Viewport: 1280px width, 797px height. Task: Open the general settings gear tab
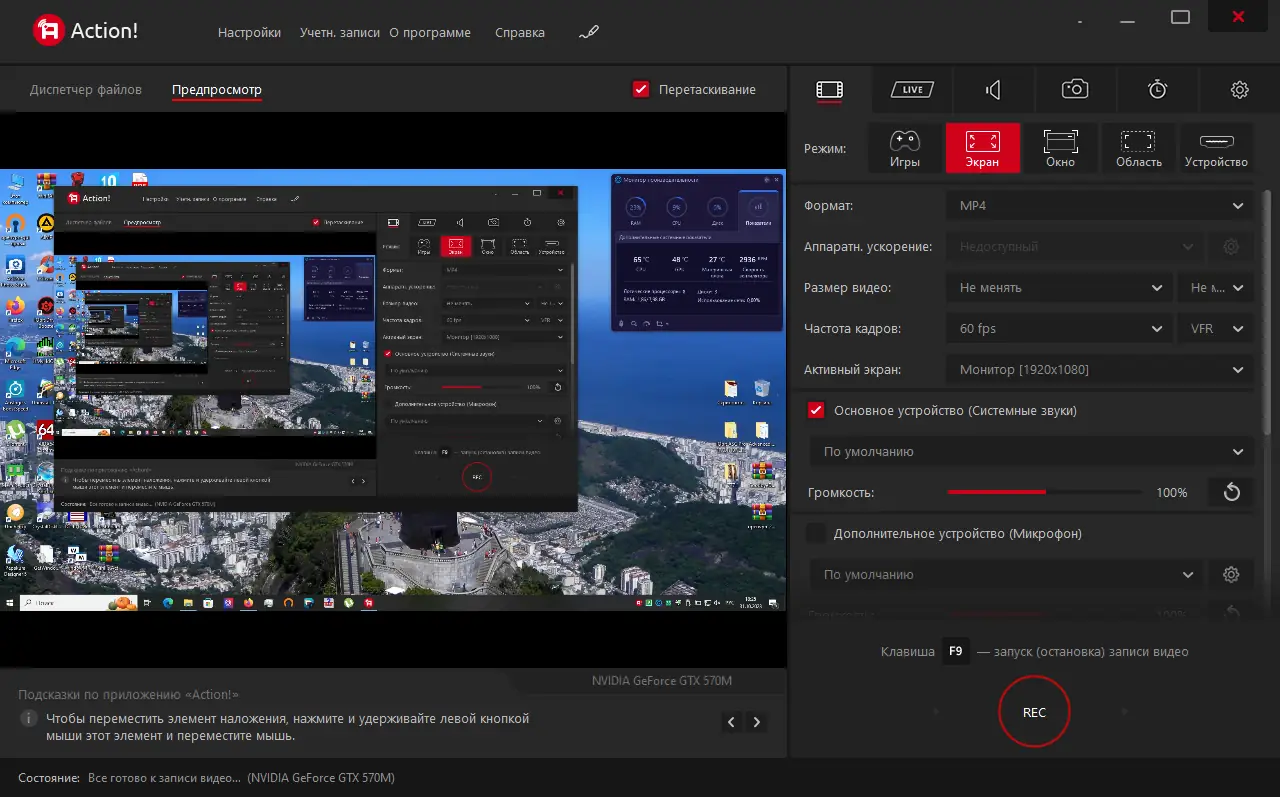(x=1239, y=90)
